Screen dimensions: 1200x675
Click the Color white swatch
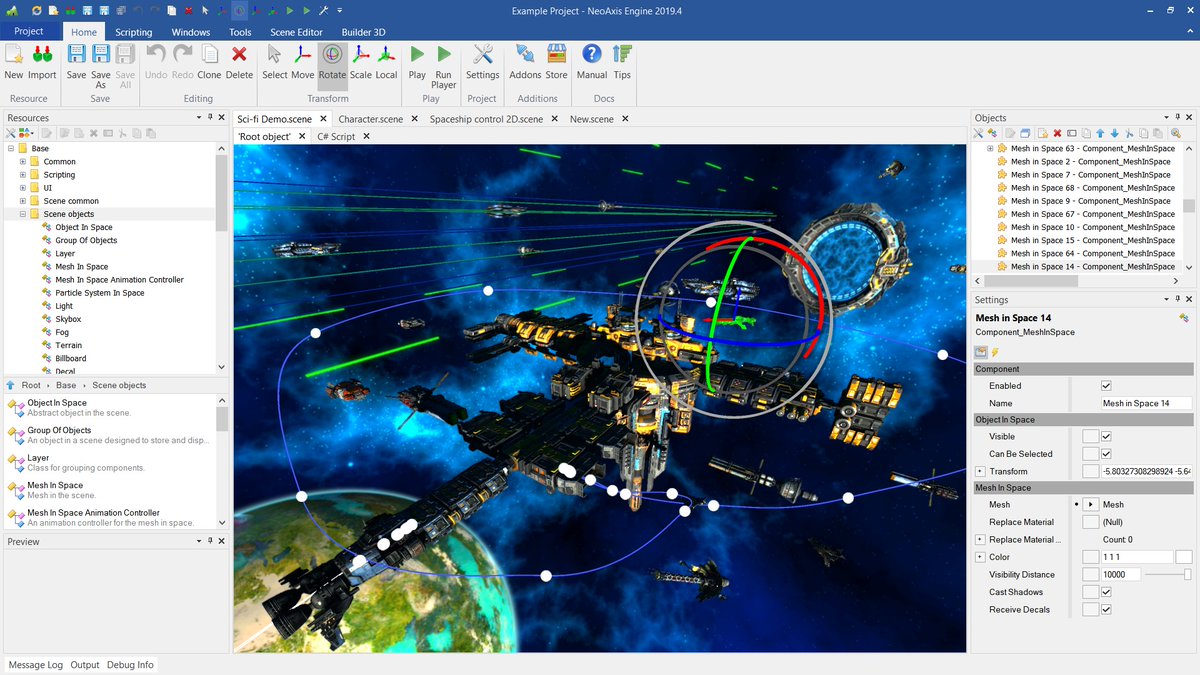click(x=1183, y=557)
